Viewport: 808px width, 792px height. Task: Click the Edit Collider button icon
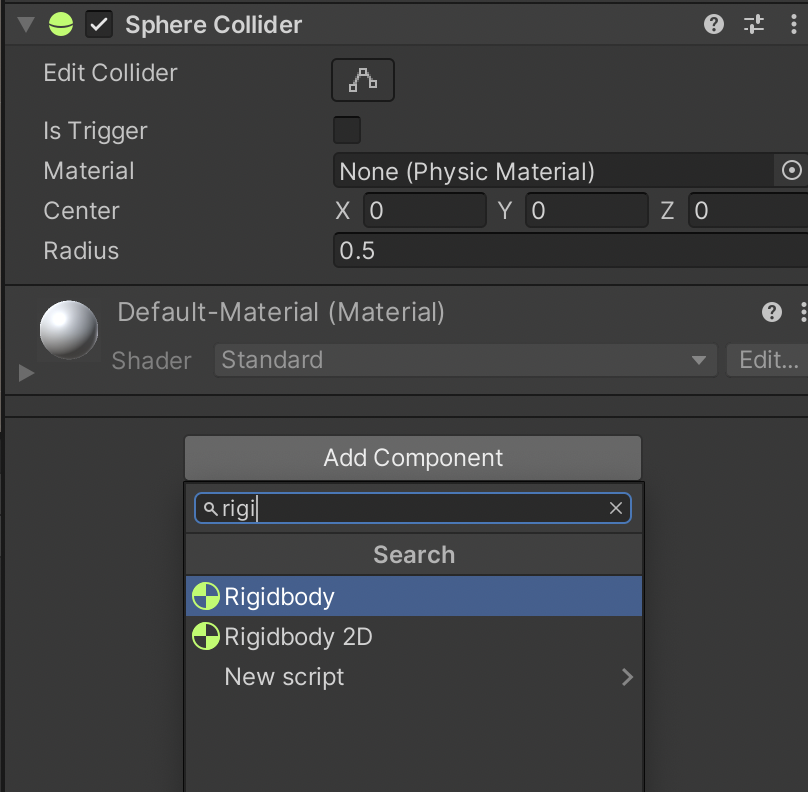coord(363,81)
